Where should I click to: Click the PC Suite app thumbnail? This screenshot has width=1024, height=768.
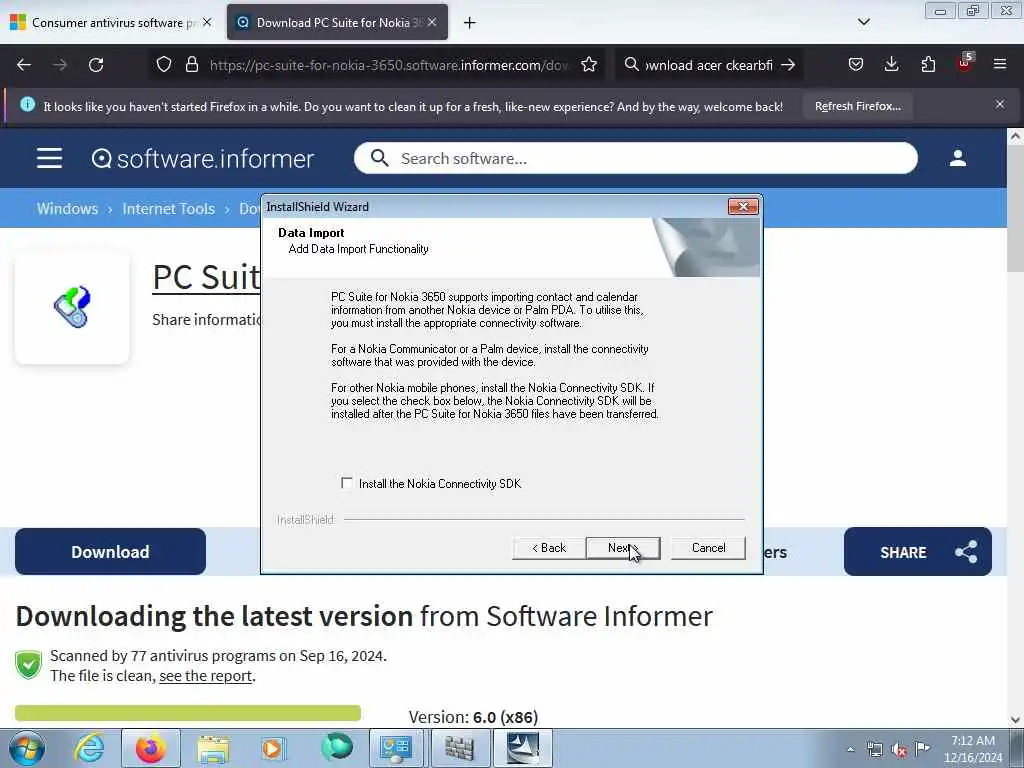[72, 308]
